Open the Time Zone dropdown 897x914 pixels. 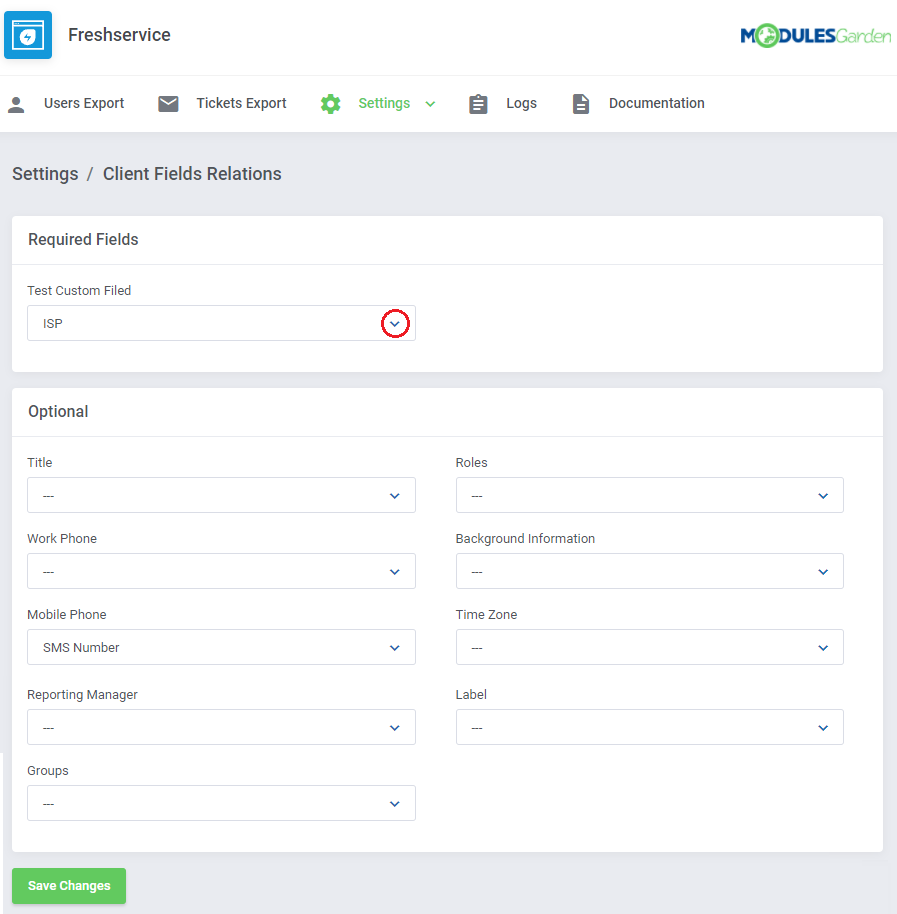coord(650,647)
